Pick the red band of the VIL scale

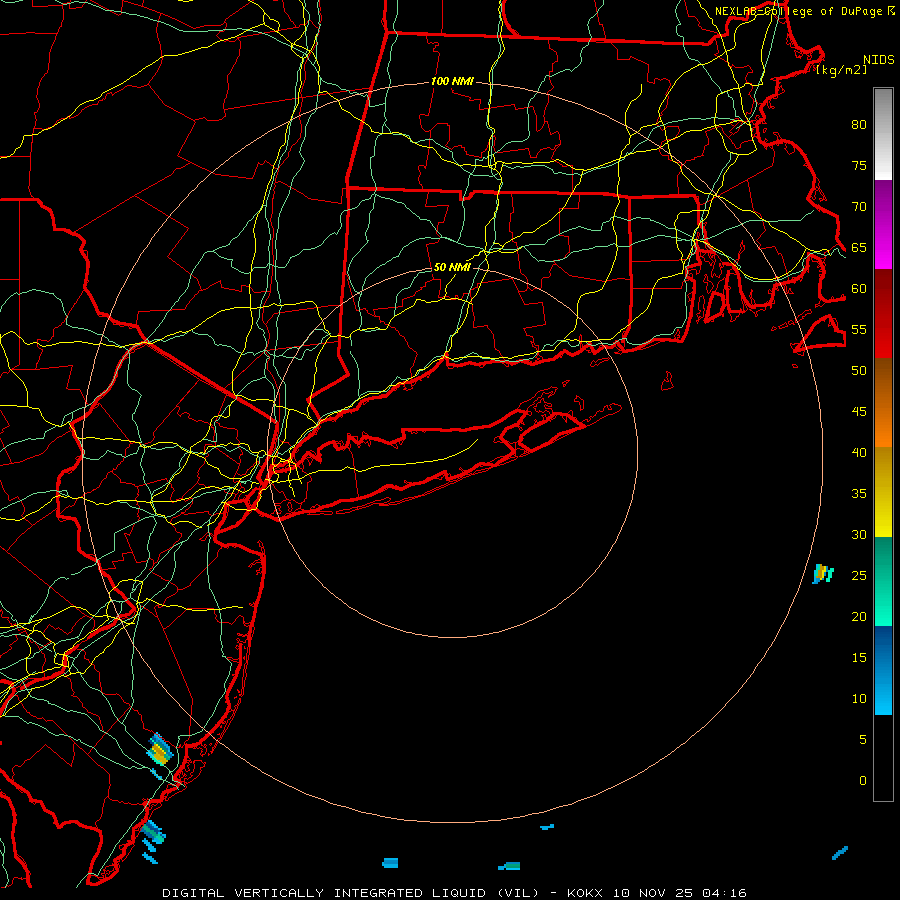coord(883,313)
